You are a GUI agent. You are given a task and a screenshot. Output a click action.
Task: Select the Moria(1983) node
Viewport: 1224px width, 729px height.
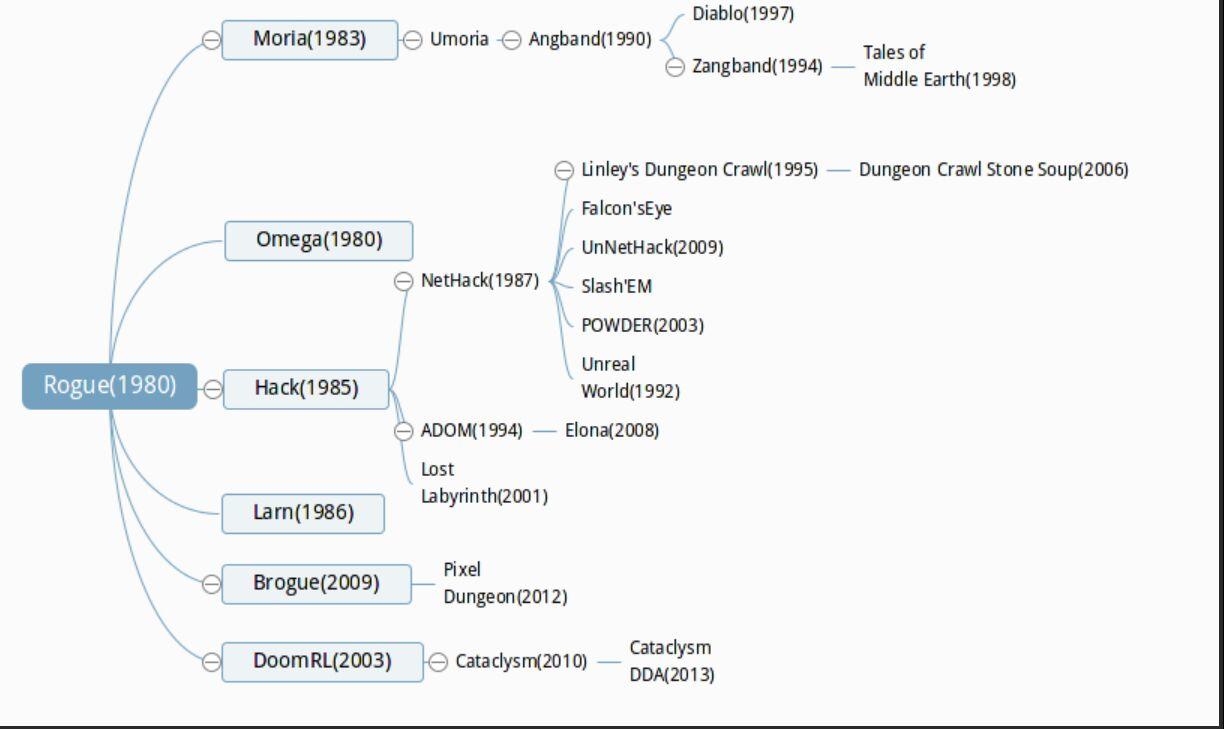(x=310, y=40)
